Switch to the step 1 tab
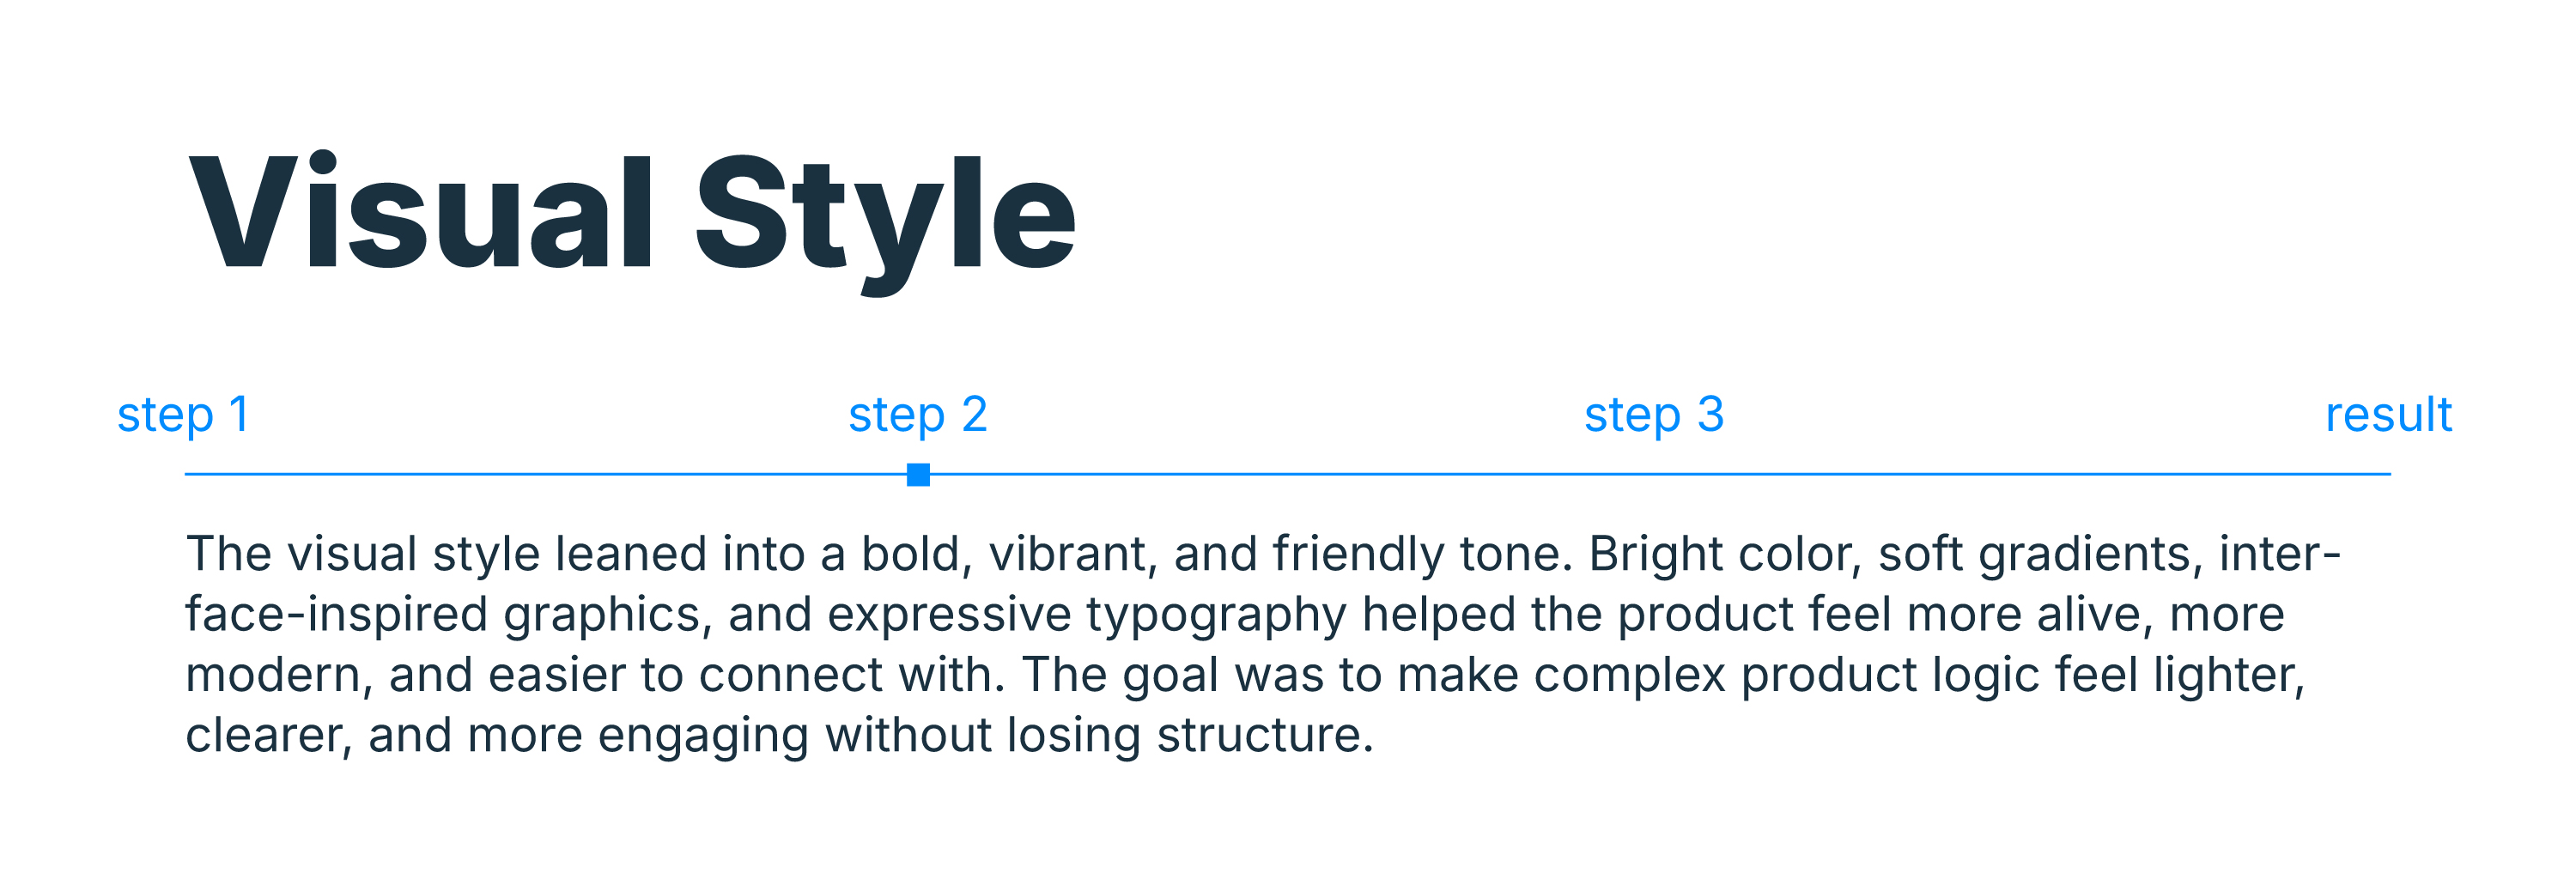The height and width of the screenshot is (873, 2576). coord(183,414)
